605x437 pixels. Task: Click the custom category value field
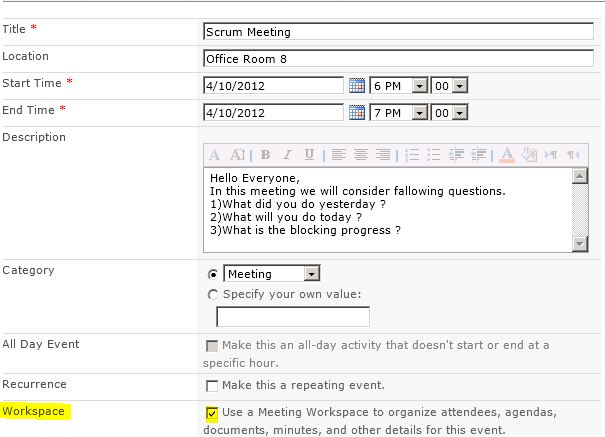tap(293, 317)
